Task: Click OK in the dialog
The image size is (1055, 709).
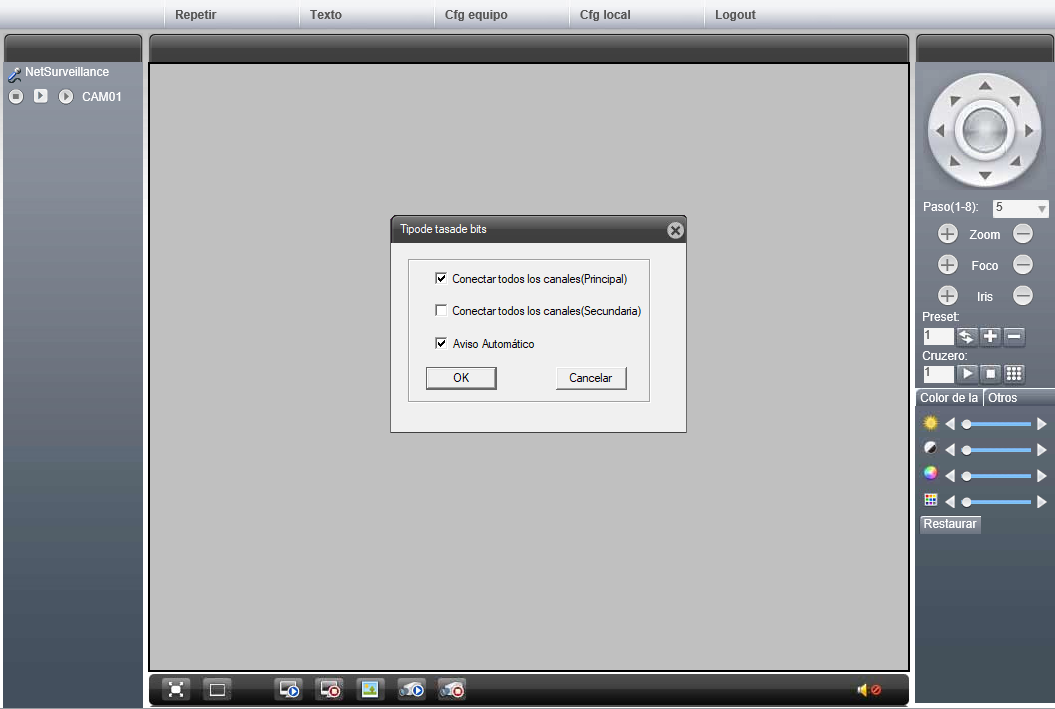Action: 461,378
